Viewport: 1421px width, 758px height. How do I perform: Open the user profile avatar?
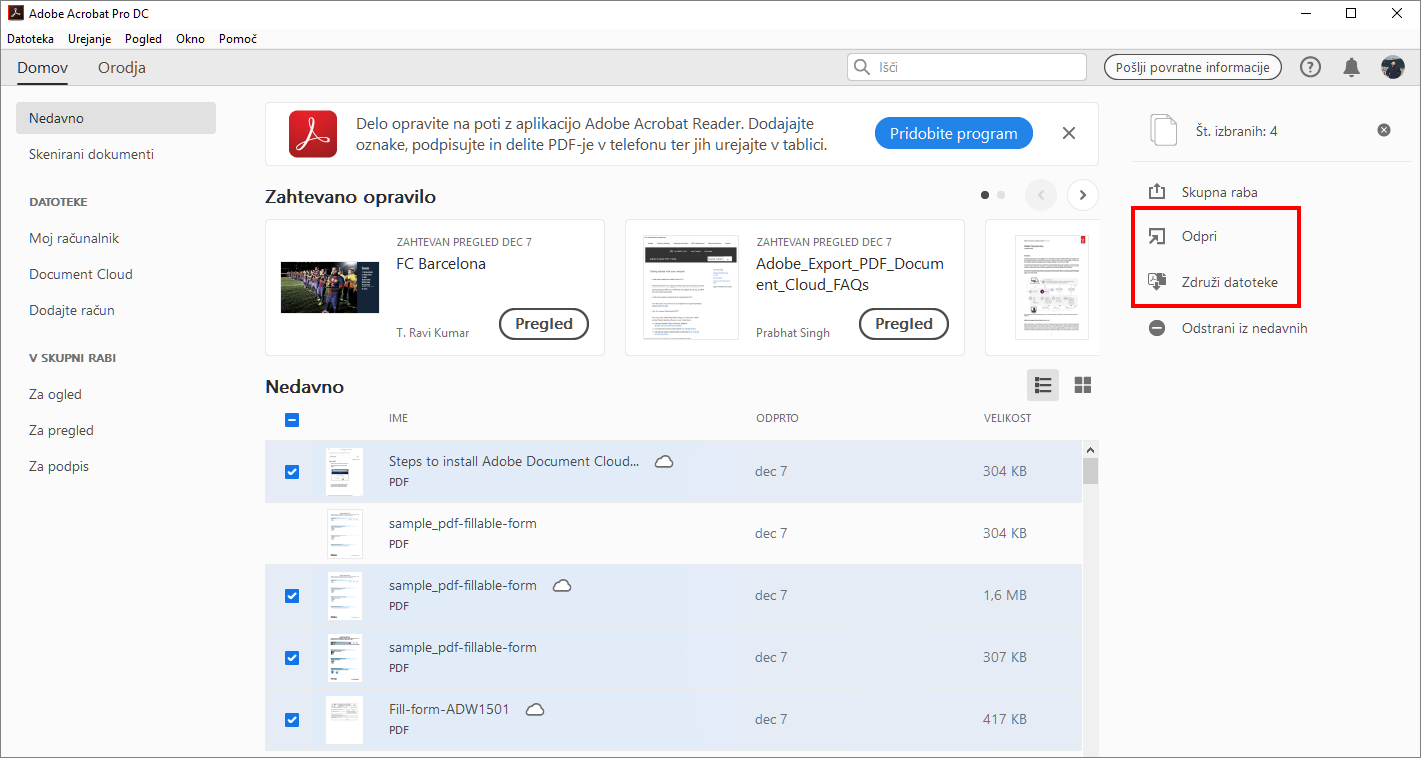[1393, 68]
